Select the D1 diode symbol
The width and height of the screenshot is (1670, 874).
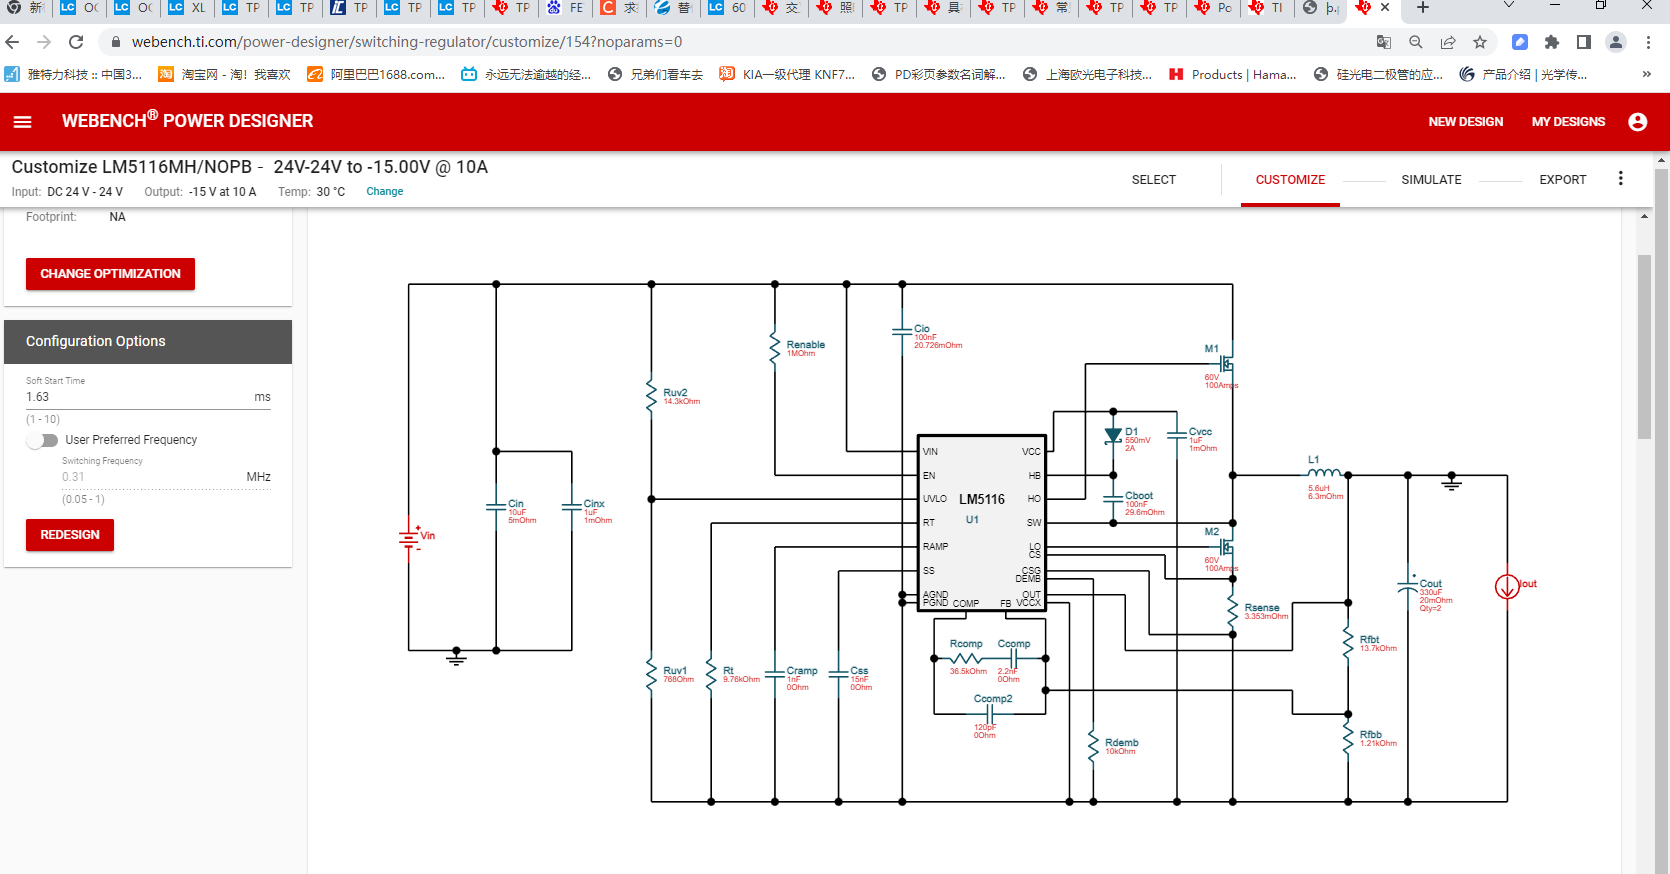pyautogui.click(x=1113, y=436)
